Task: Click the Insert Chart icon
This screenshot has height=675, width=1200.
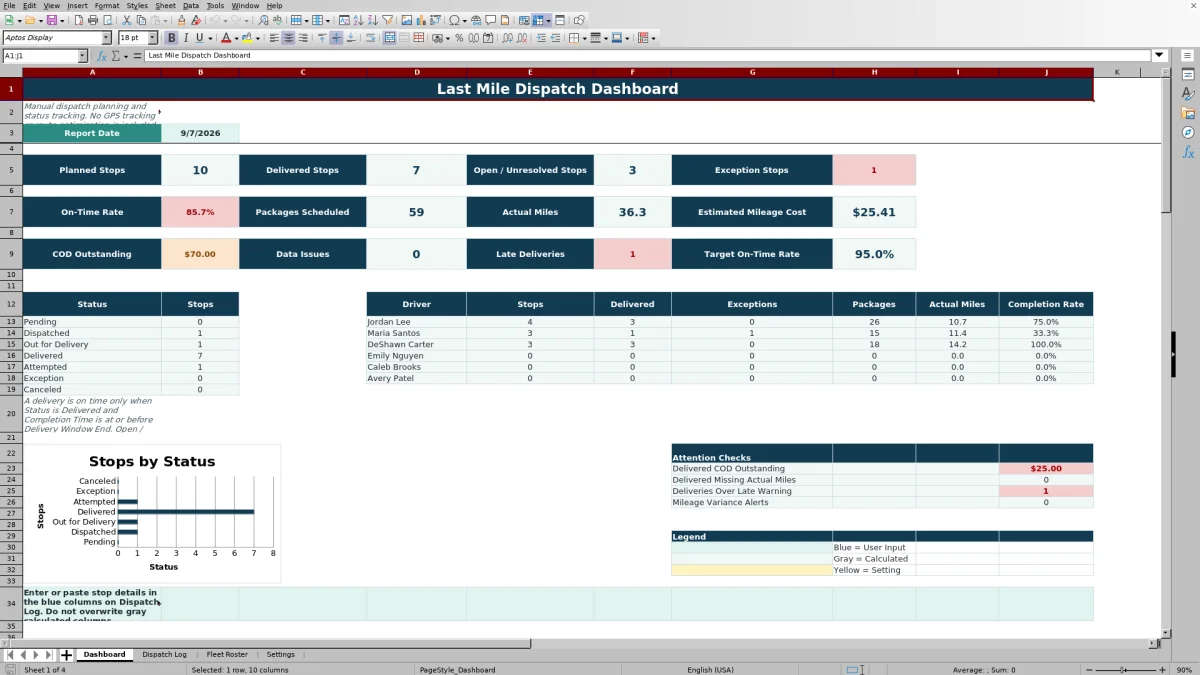Action: [420, 20]
